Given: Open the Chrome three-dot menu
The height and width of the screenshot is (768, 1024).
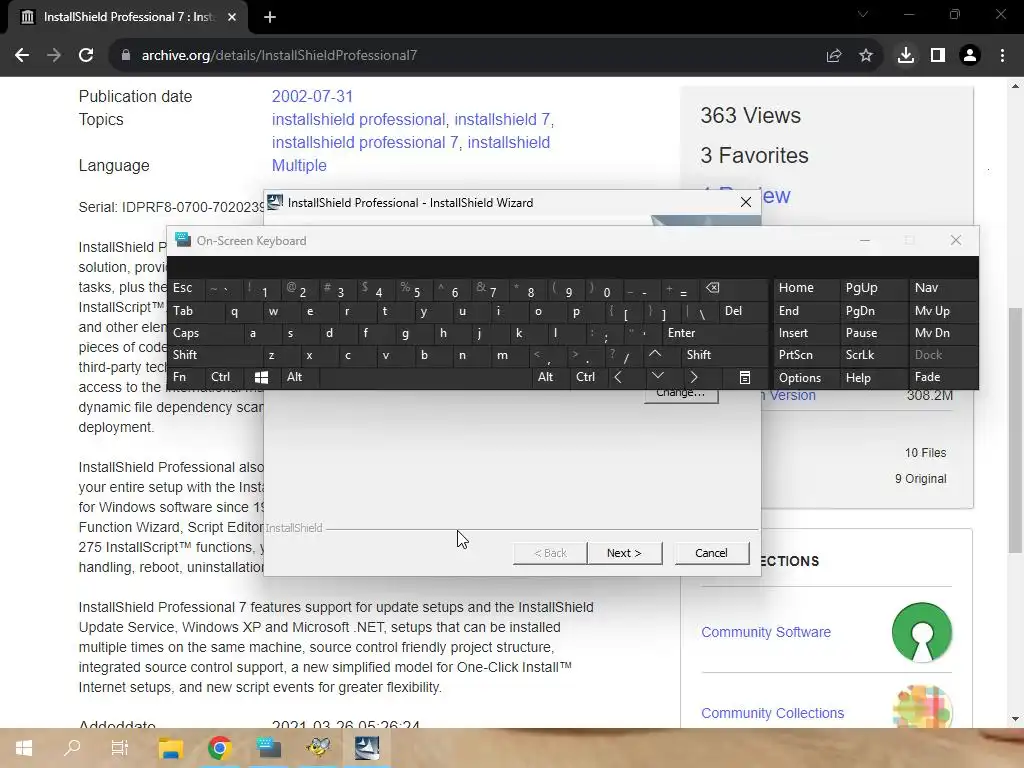Looking at the screenshot, I should click(1002, 56).
